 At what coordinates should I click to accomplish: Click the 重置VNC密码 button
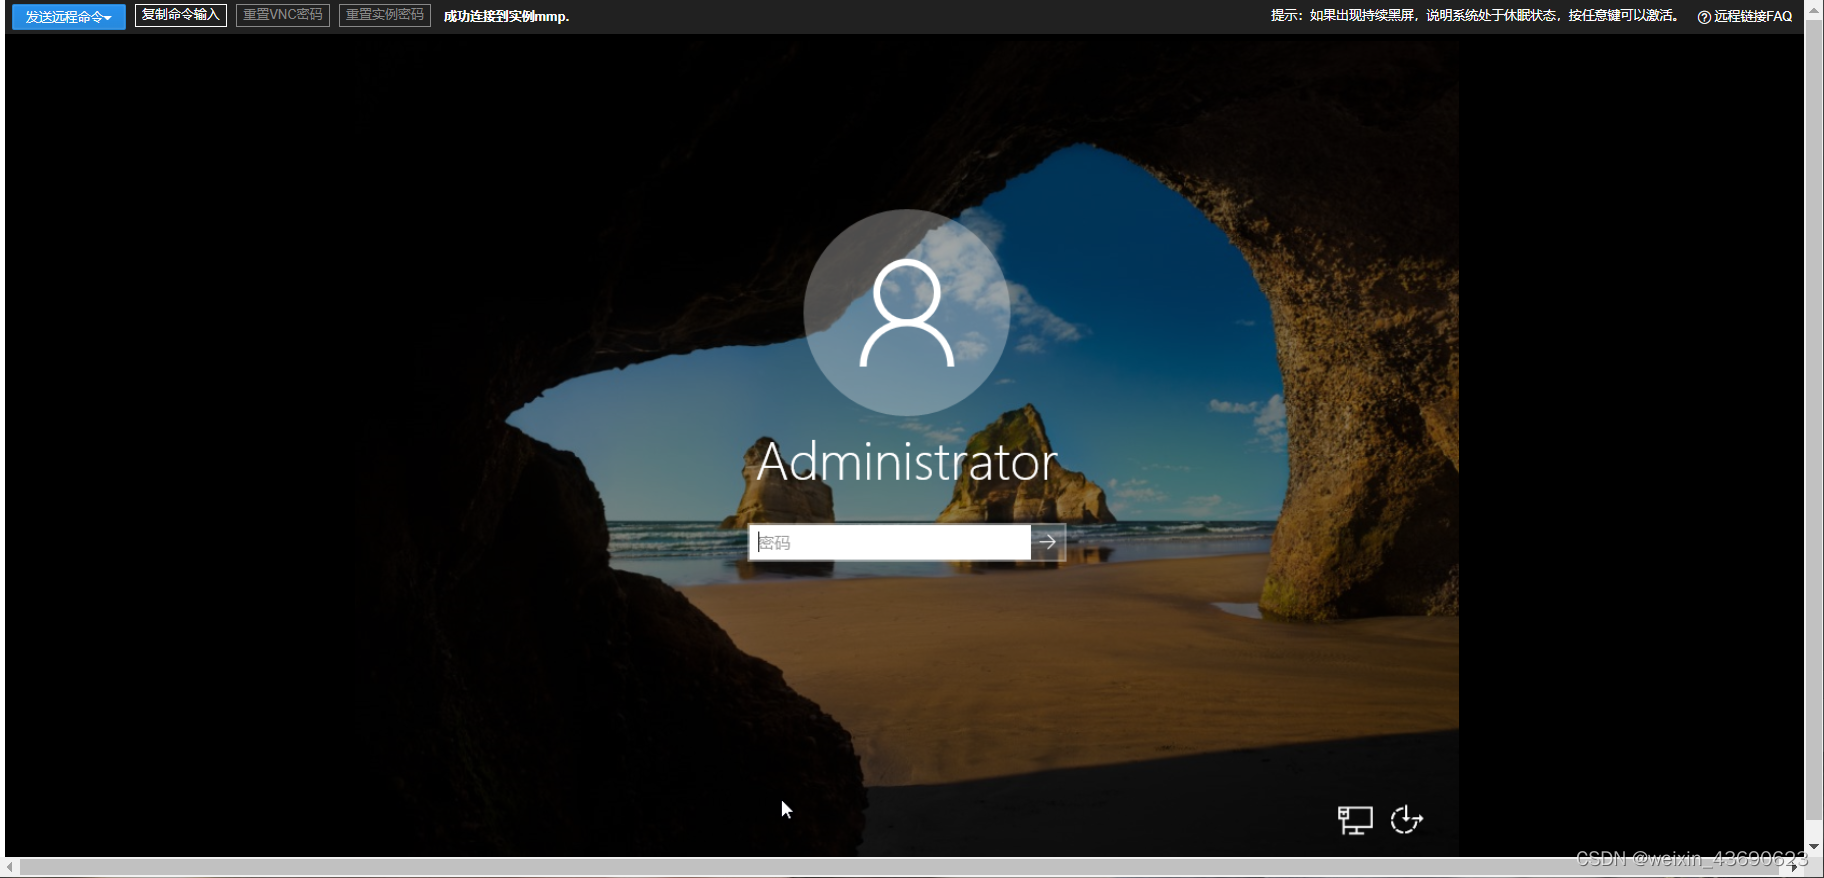point(283,15)
